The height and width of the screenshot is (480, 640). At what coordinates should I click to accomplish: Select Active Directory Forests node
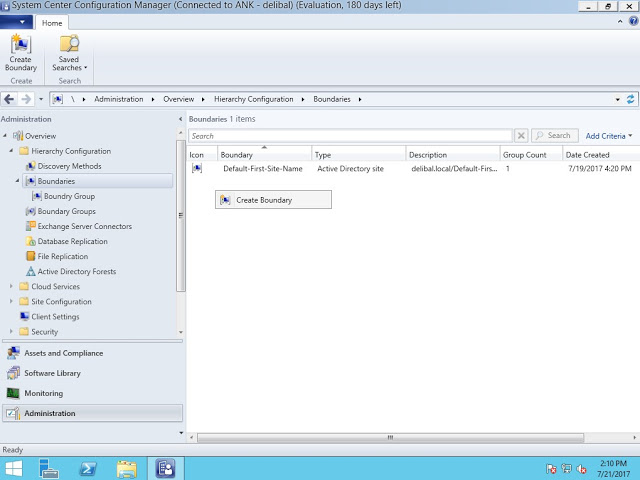click(x=76, y=271)
